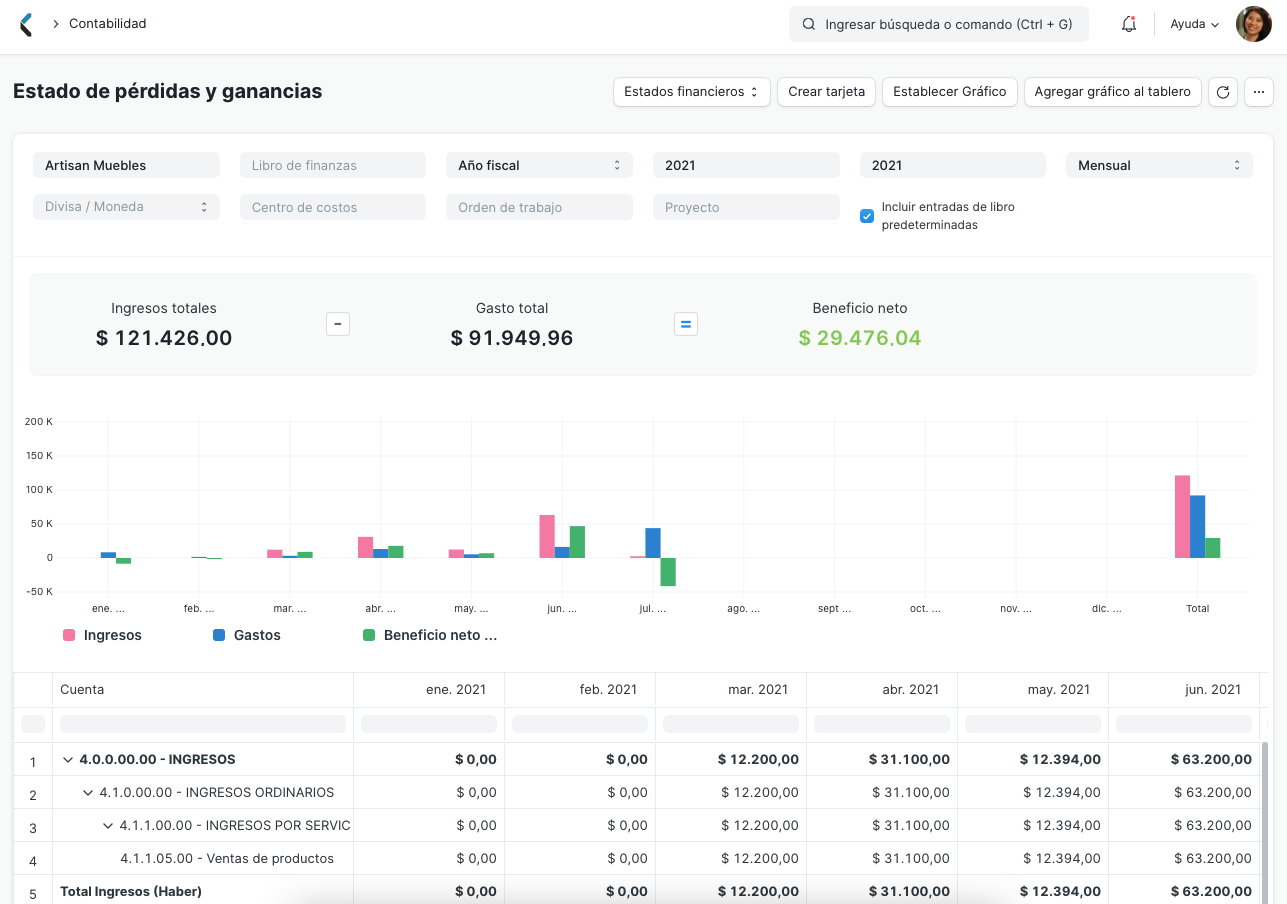This screenshot has height=904, width=1287.
Task: Open the Ayuda menu
Action: [1192, 23]
